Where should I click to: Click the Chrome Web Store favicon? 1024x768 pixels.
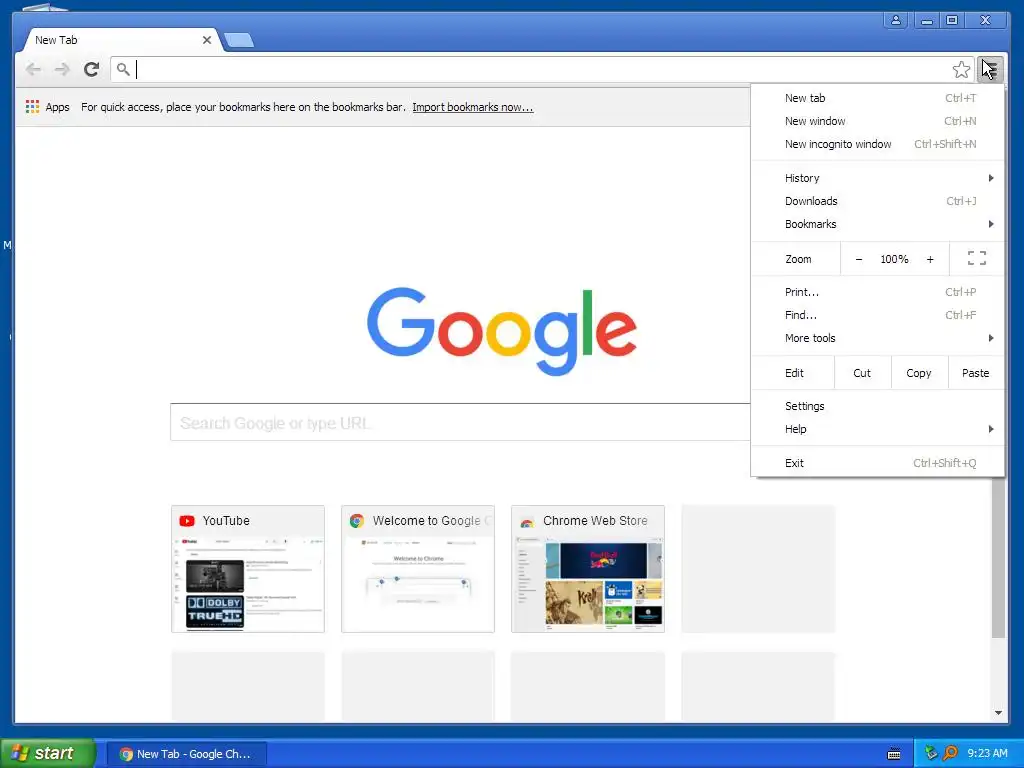527,521
